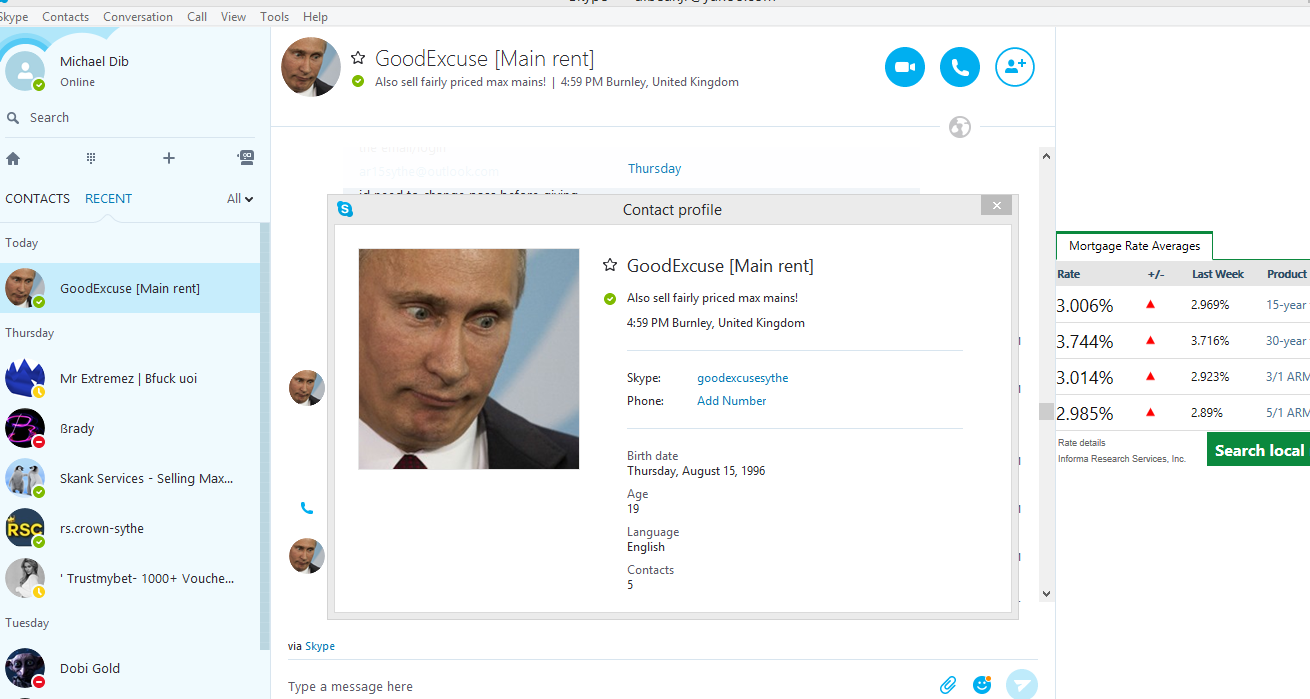The image size is (1310, 699).
Task: Click the plus new conversation icon
Action: [169, 158]
